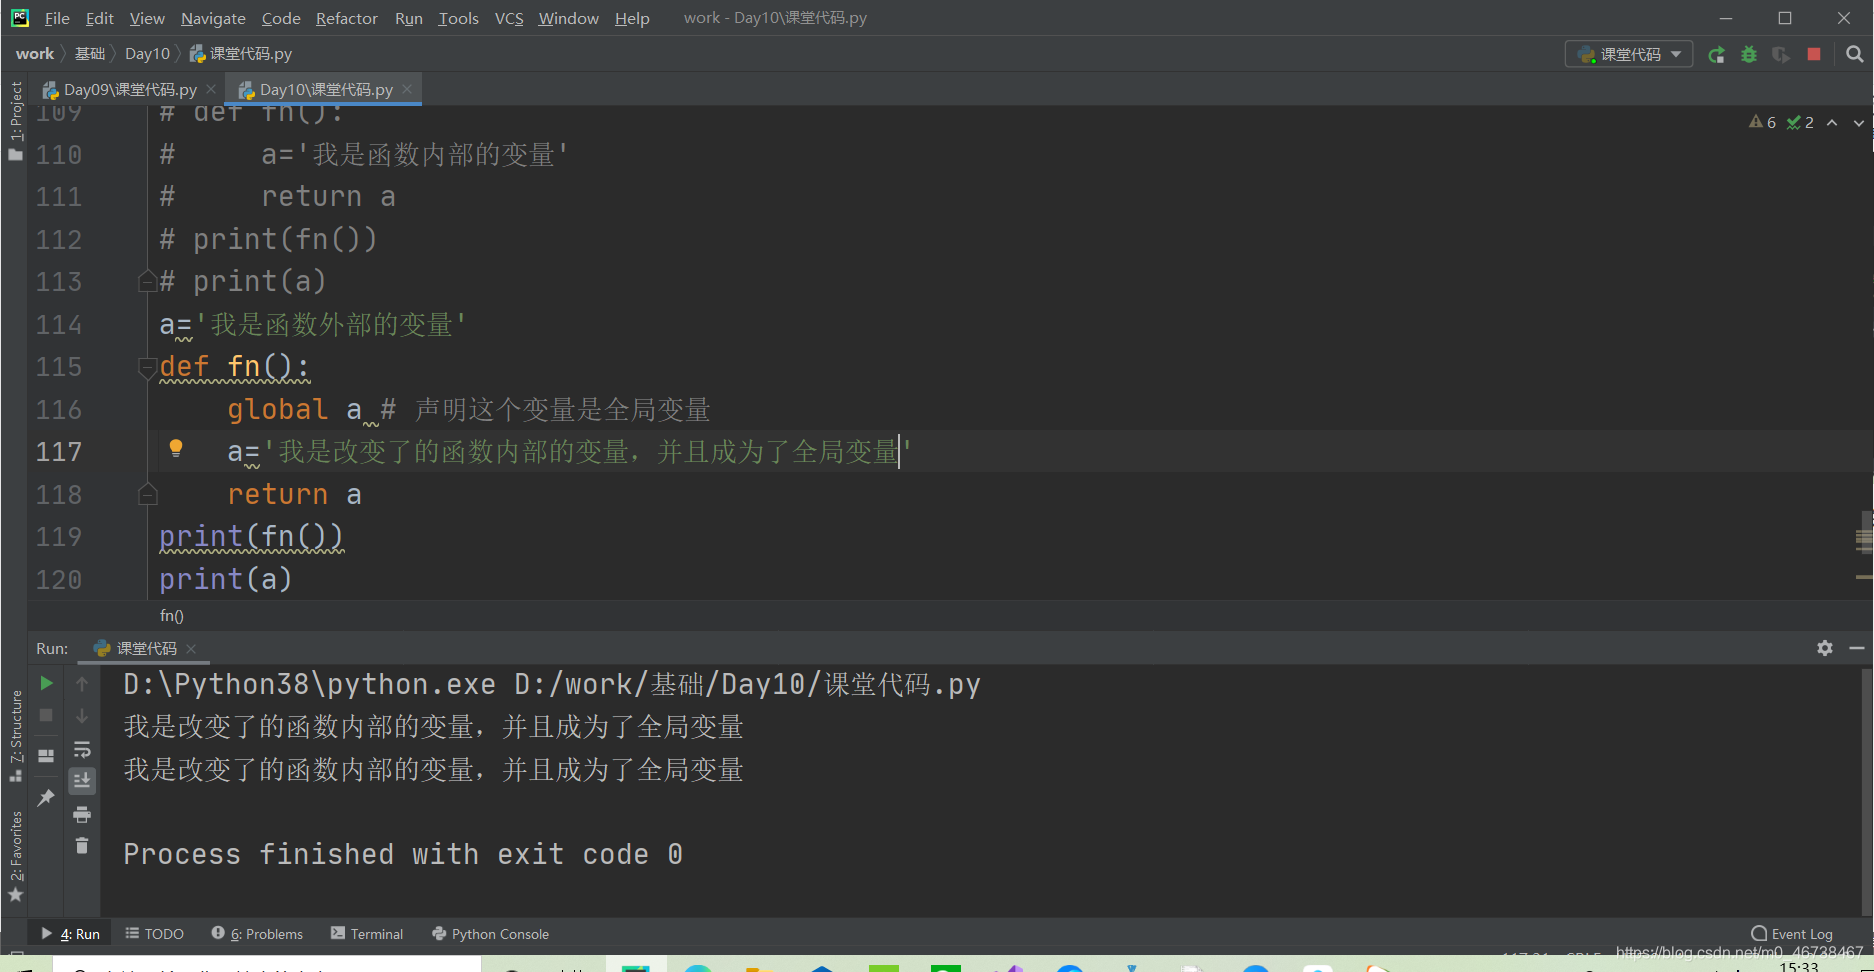This screenshot has width=1874, height=972.
Task: Click the work breadcrumb
Action: pyautogui.click(x=35, y=54)
